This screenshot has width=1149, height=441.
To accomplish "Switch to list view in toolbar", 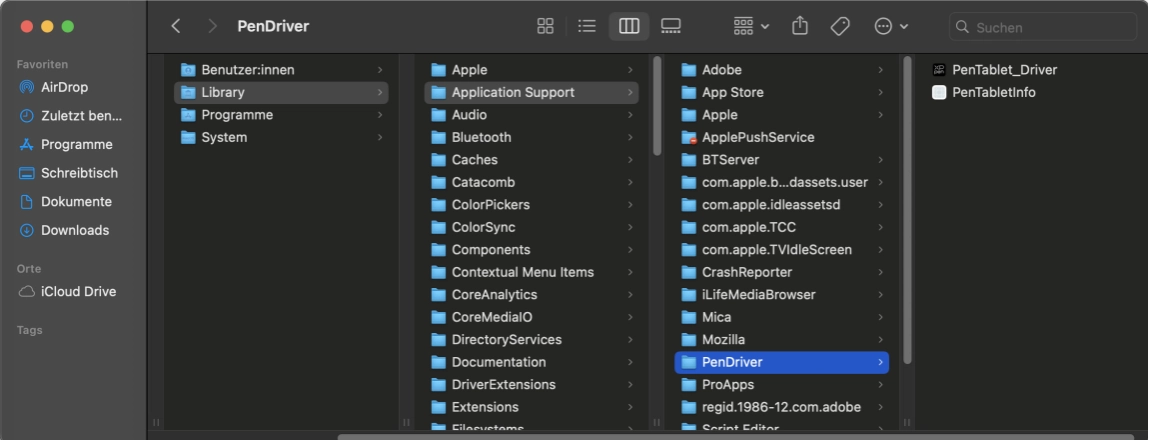I will click(x=587, y=27).
